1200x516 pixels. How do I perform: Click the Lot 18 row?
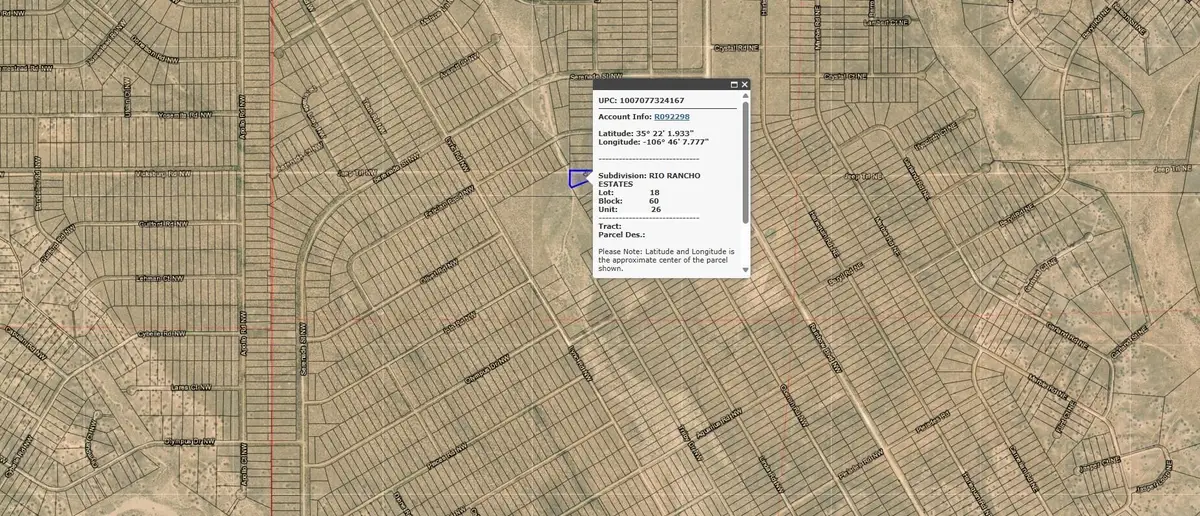pos(628,192)
